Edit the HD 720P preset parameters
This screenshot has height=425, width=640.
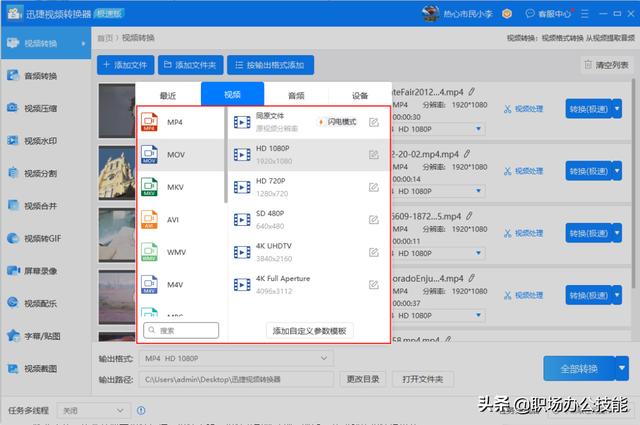pyautogui.click(x=373, y=187)
